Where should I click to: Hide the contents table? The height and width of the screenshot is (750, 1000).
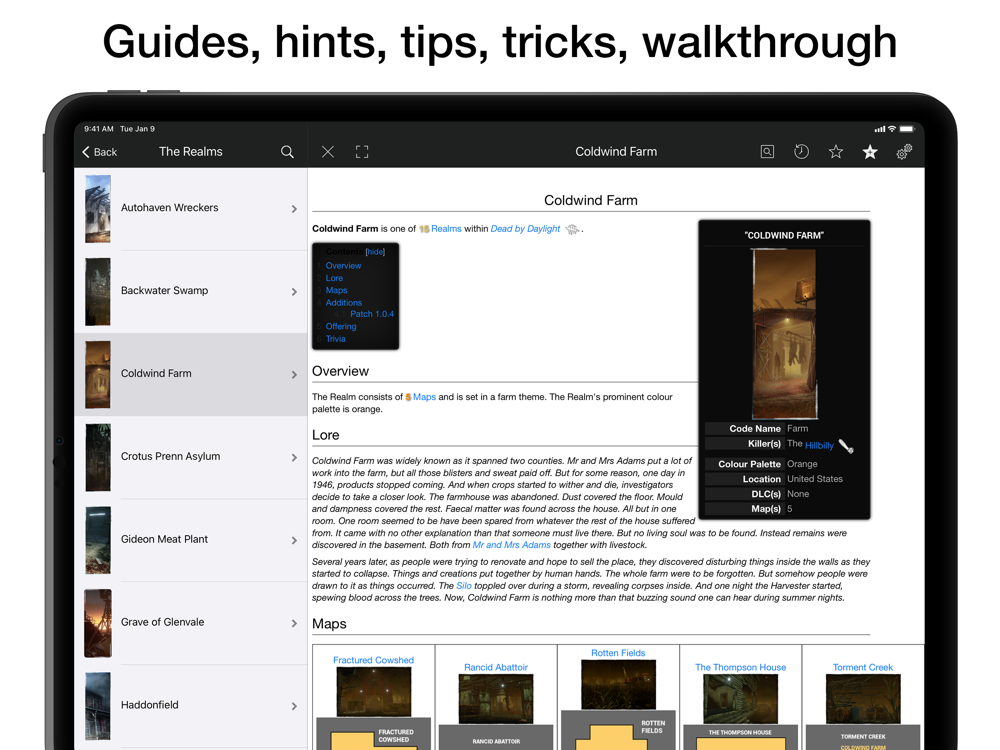(375, 252)
